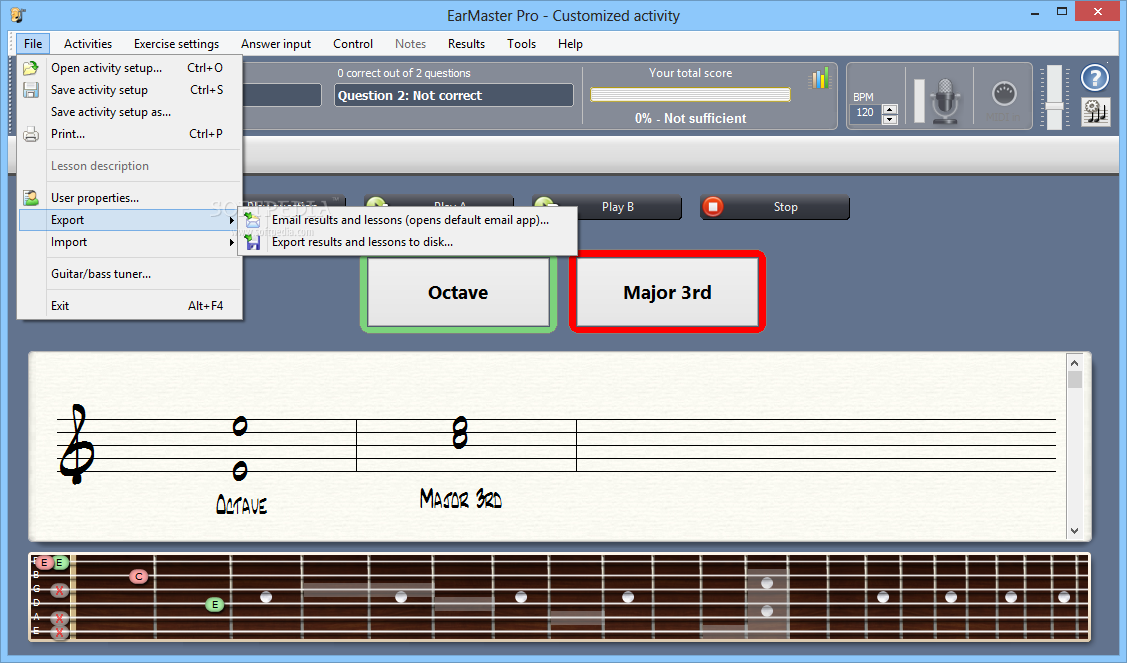Open Guitar/bass tuner... entry
Viewport: 1127px width, 663px height.
tap(130, 274)
